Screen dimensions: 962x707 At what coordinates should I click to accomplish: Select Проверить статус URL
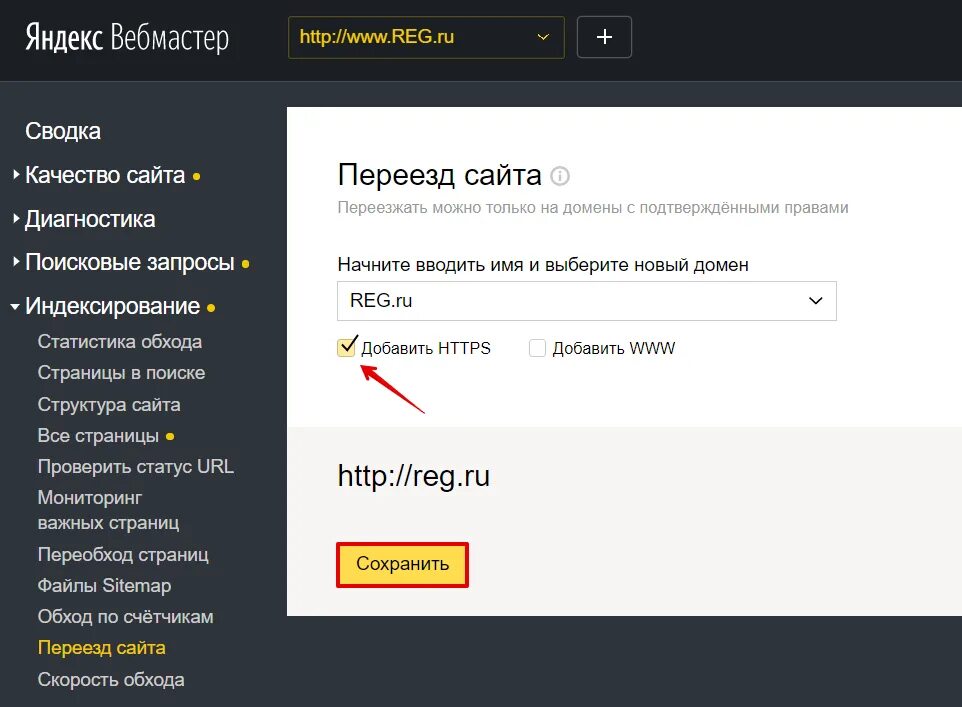click(136, 467)
